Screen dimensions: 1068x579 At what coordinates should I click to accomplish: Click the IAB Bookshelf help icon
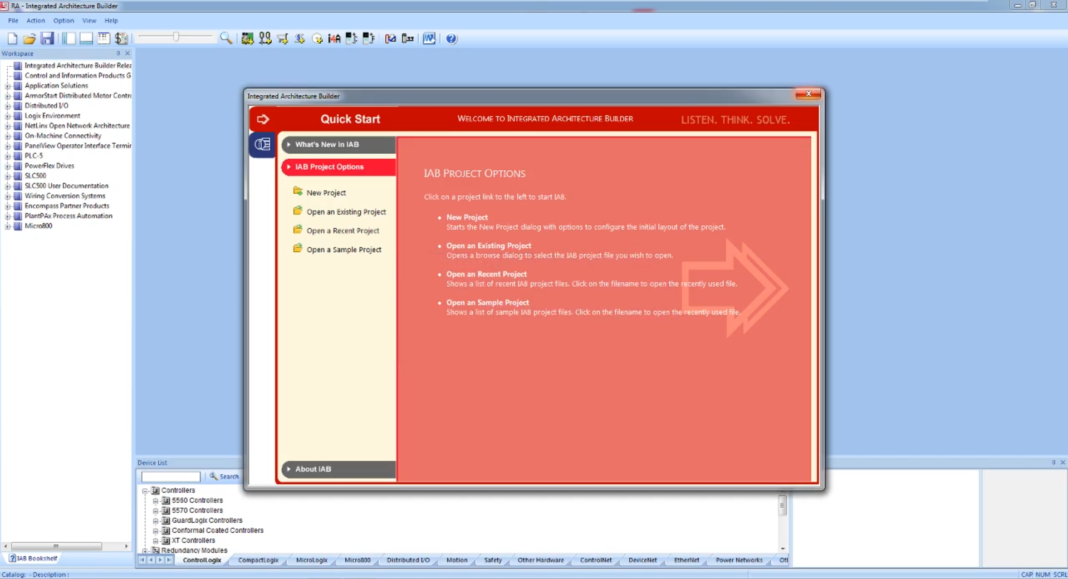12,559
